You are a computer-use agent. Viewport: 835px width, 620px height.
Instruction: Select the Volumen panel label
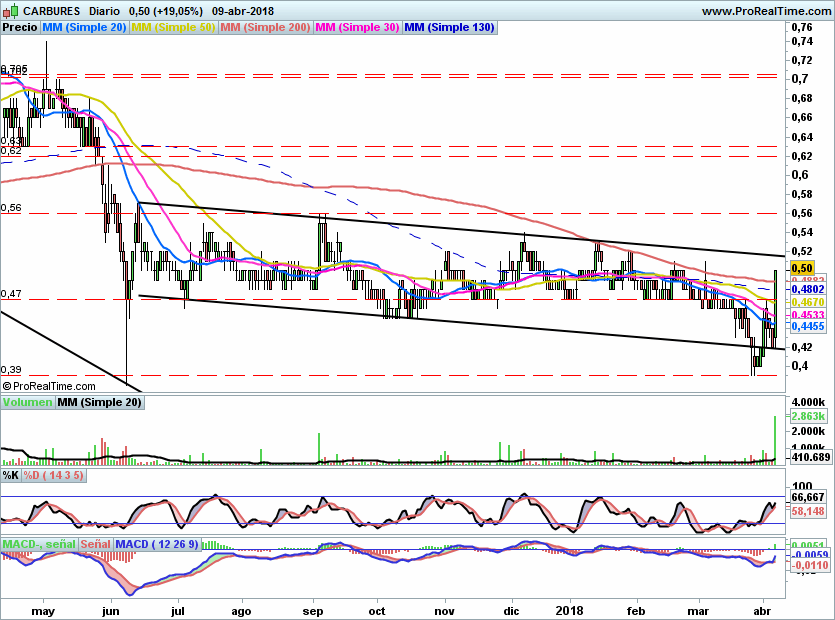[28, 403]
